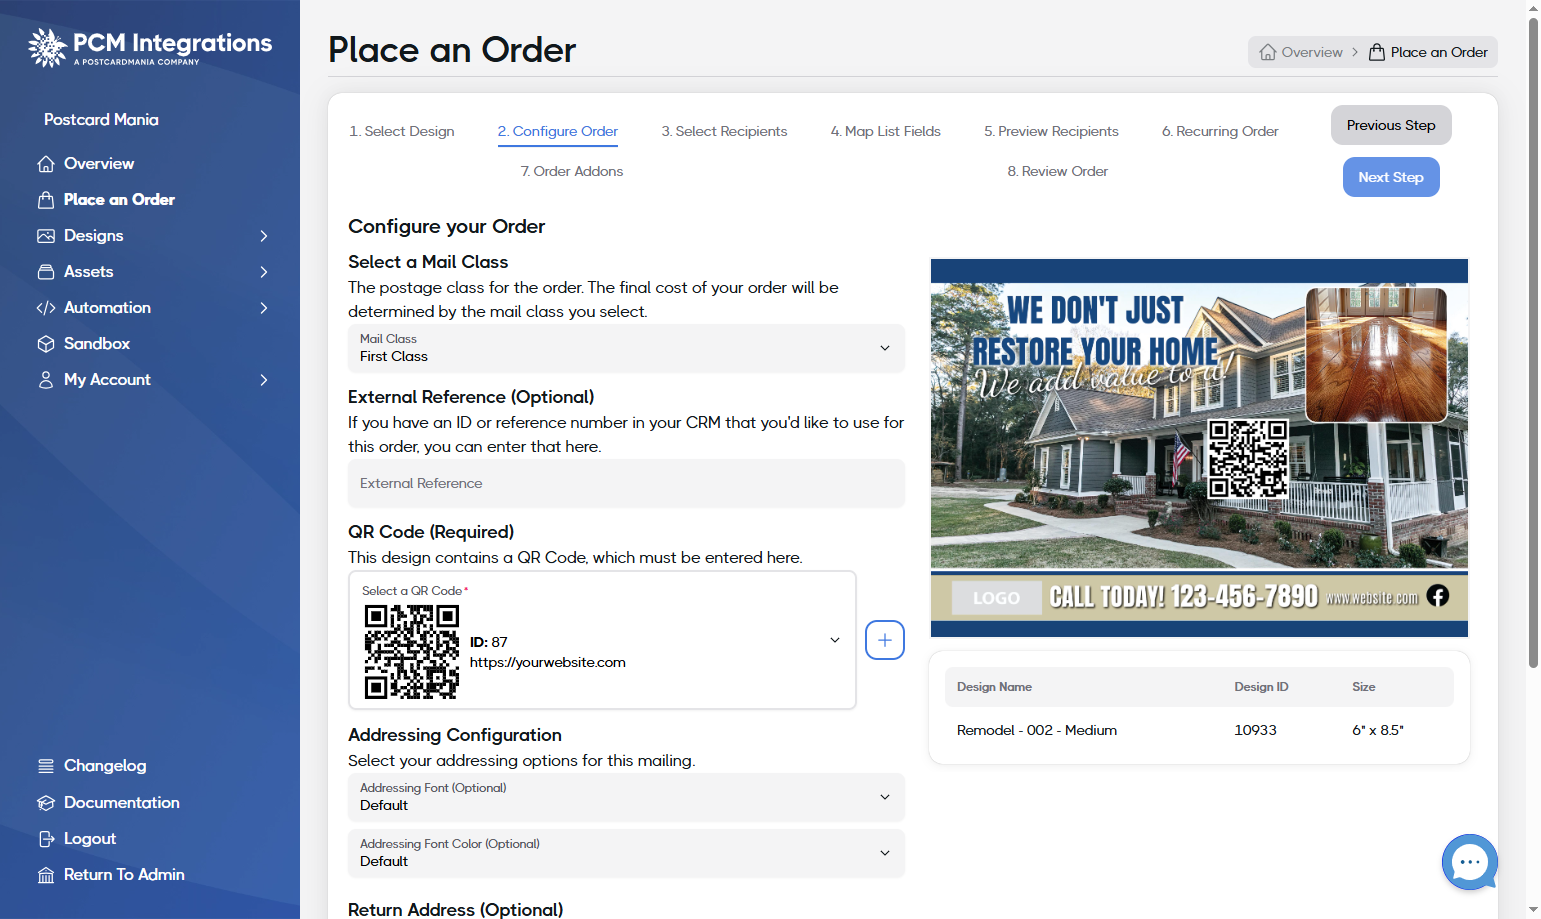Click the Return To Admin building icon

[x=46, y=875]
